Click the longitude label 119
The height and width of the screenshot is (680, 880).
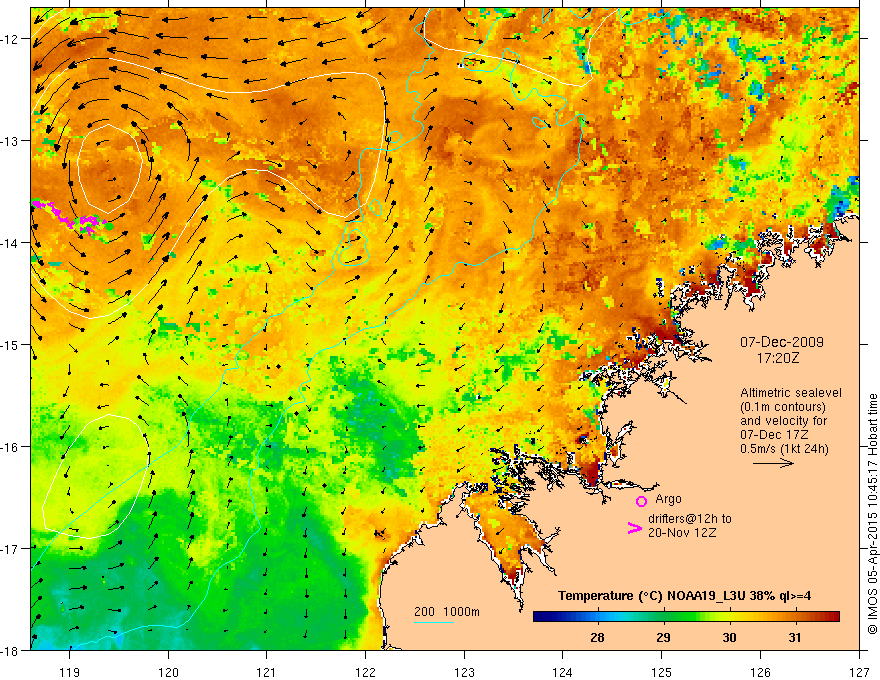coord(70,672)
